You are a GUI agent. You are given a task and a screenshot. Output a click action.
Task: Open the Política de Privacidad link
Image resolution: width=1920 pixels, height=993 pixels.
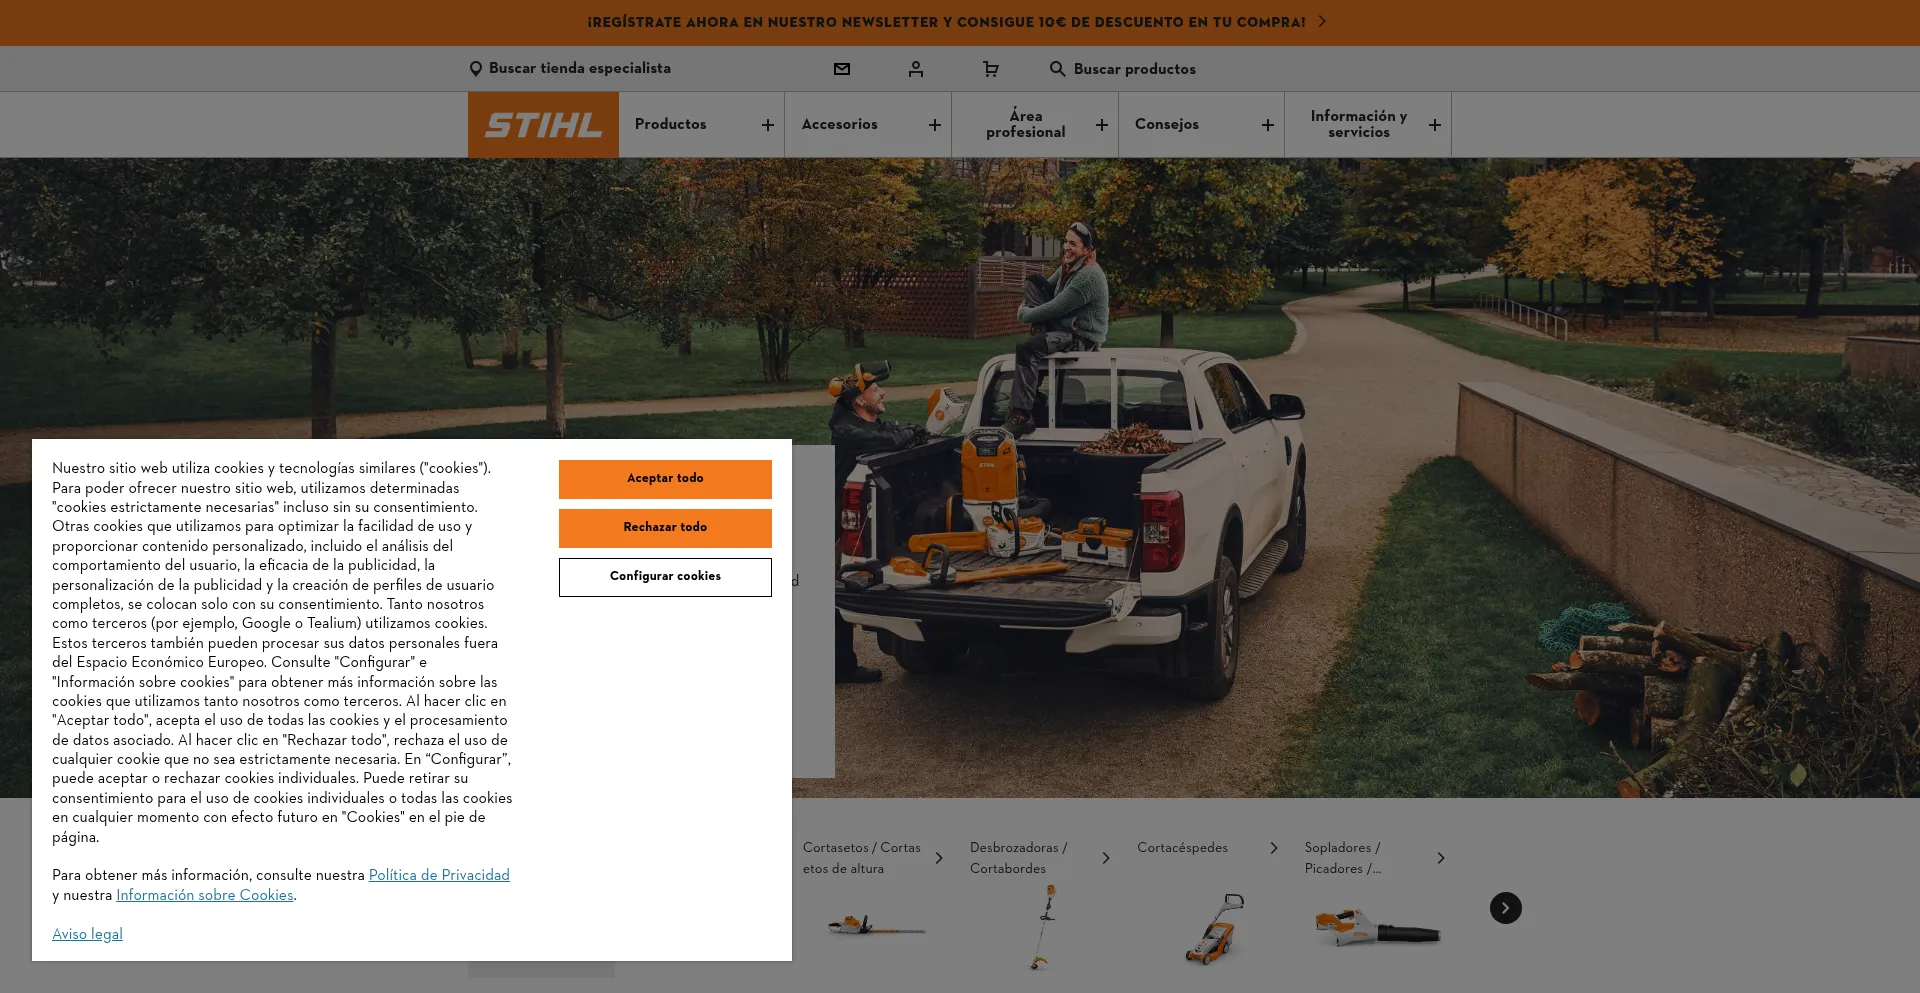439,875
